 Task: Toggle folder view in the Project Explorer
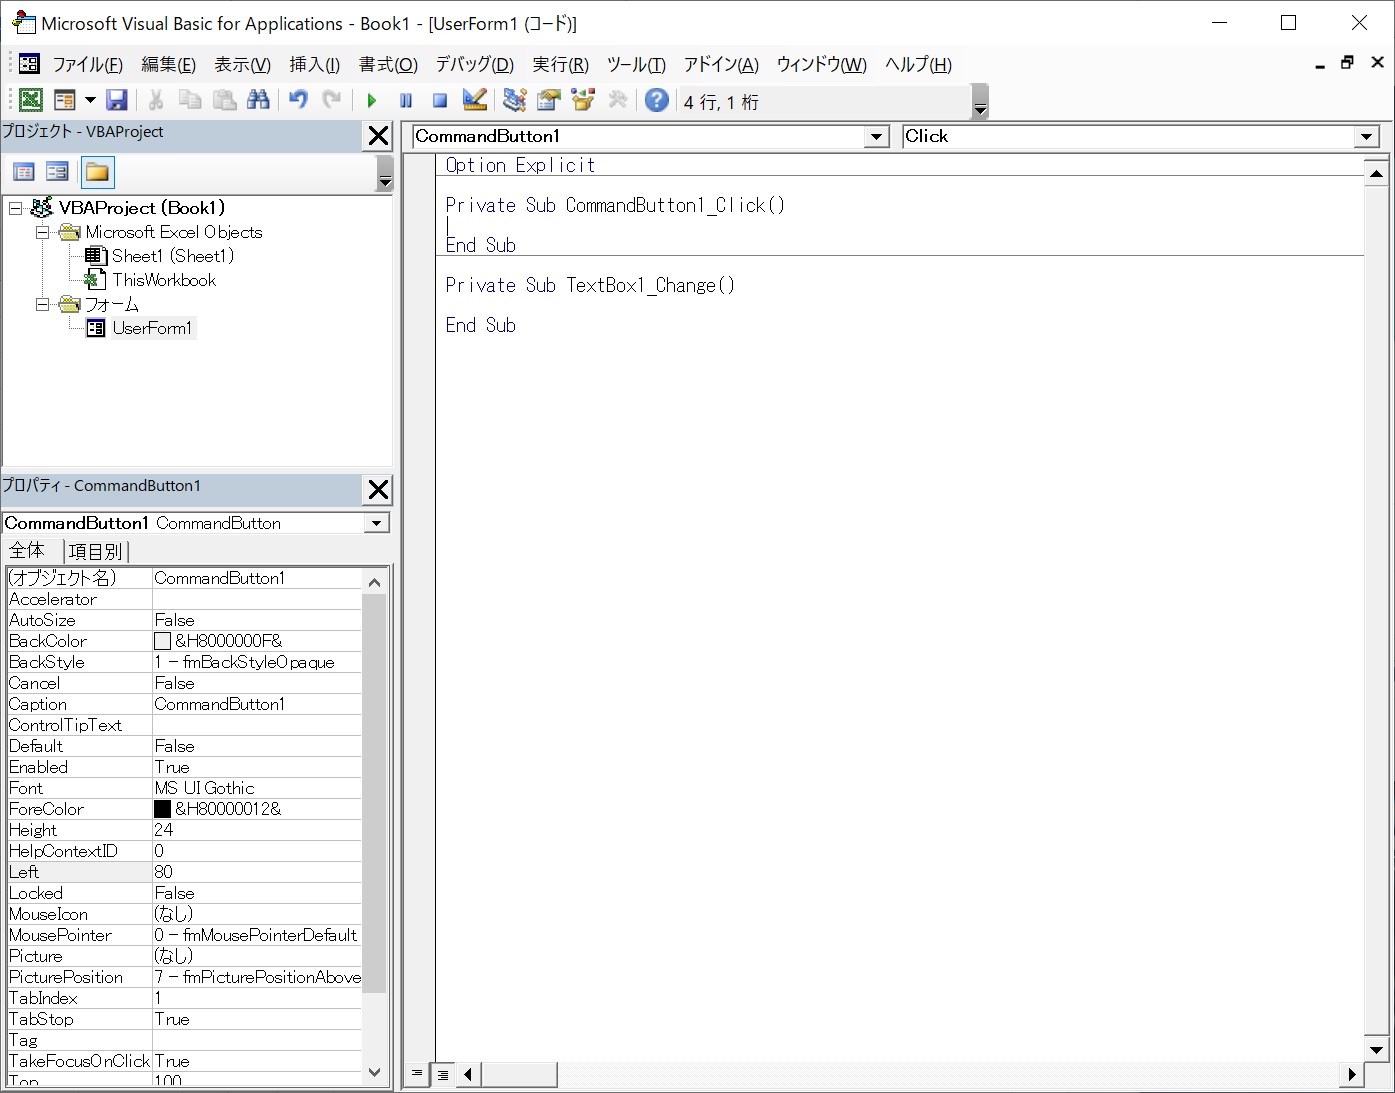97,172
